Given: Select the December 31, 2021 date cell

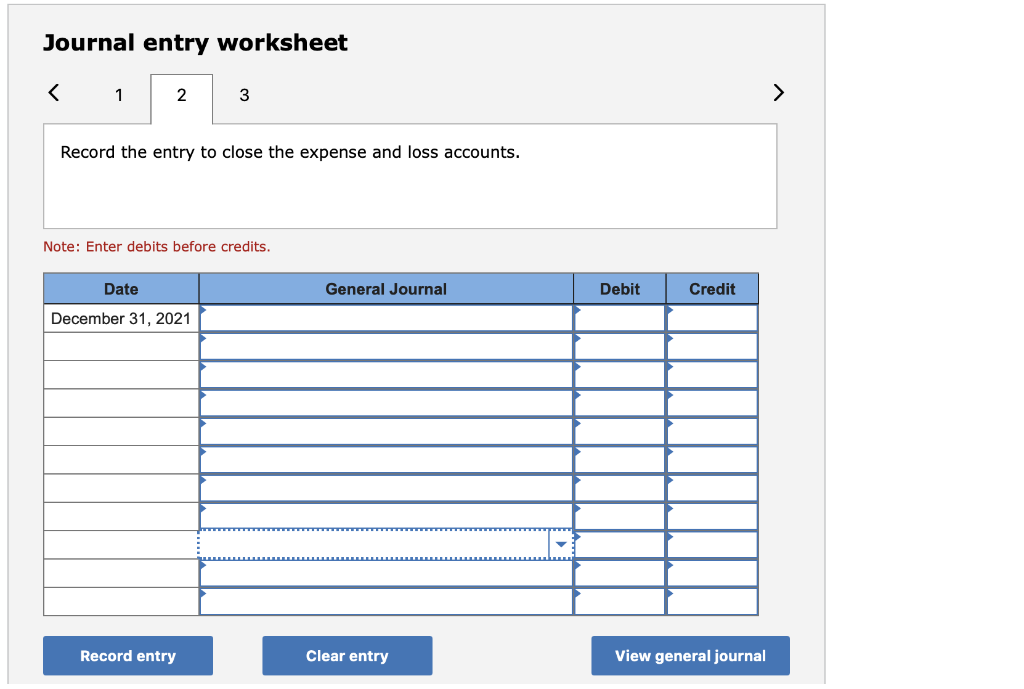Looking at the screenshot, I should tap(120, 317).
